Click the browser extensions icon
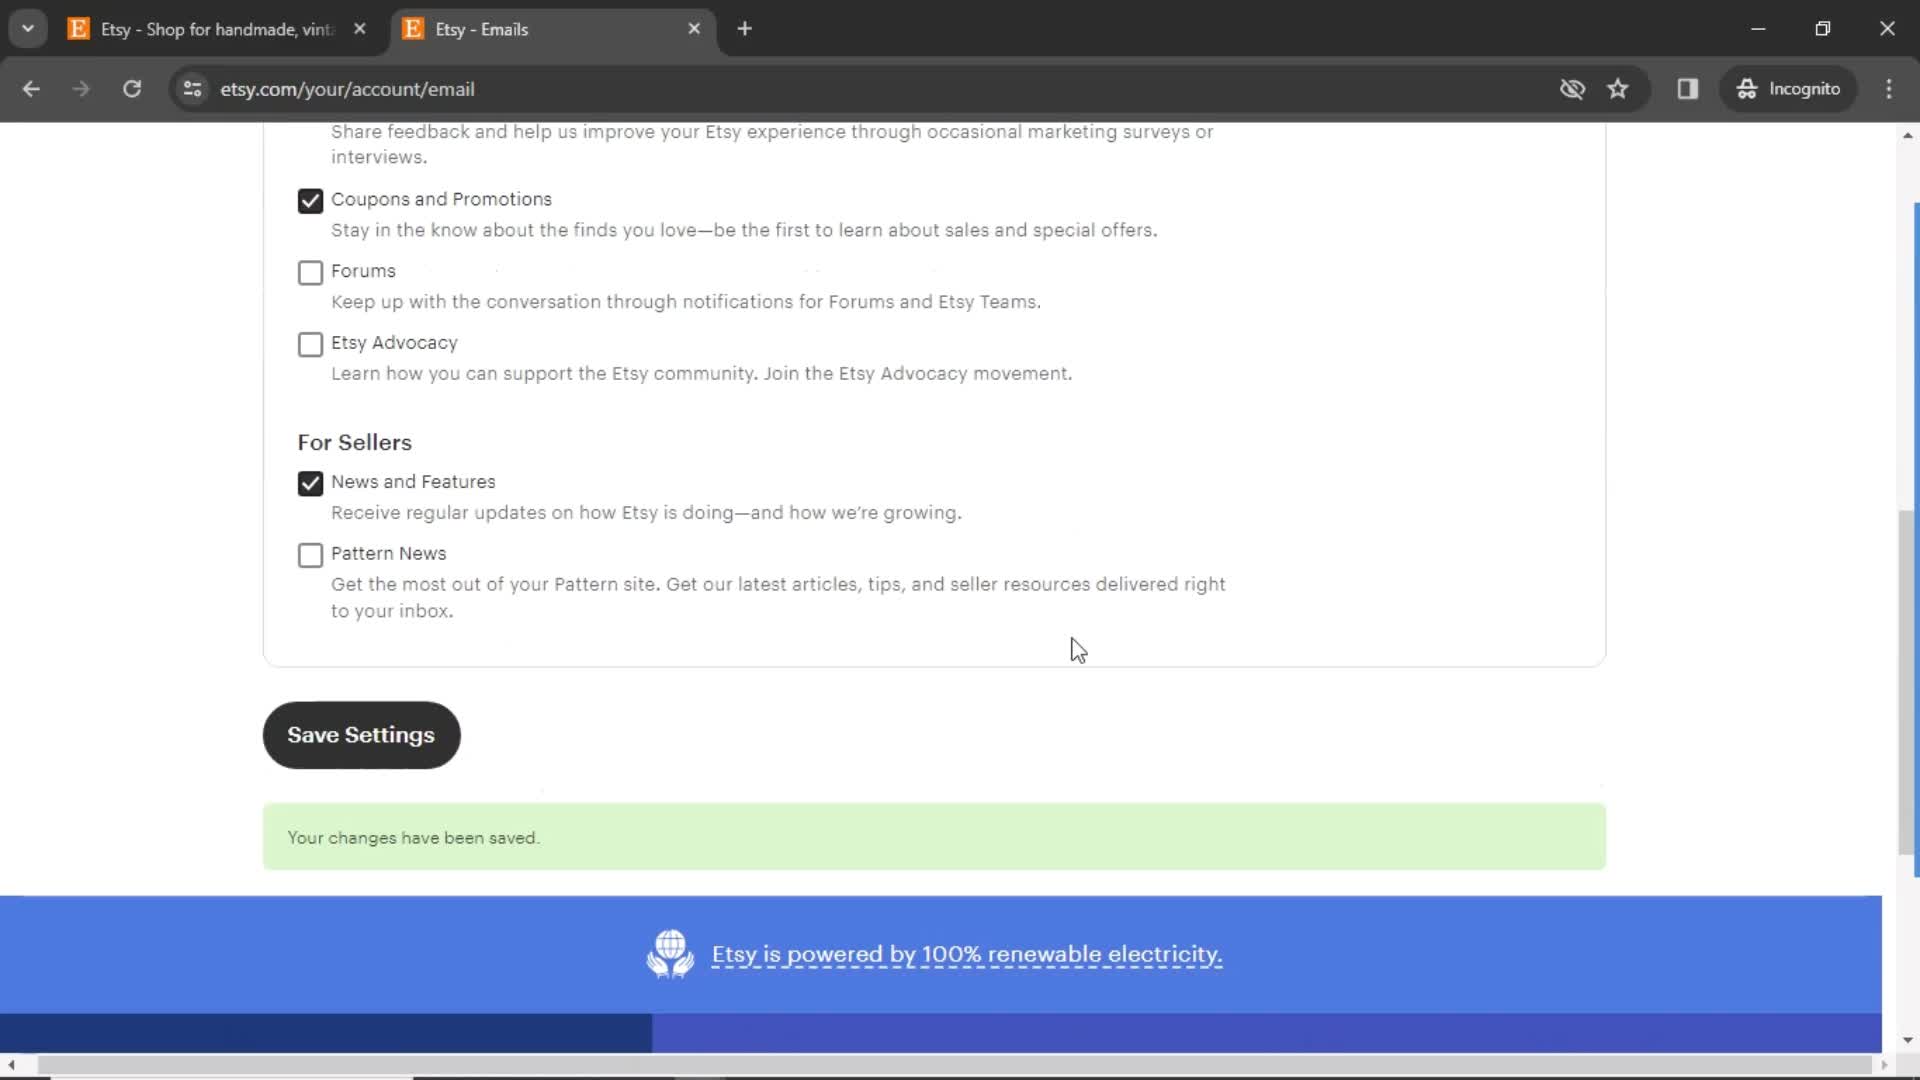Screen dimensions: 1920x1080 point(1688,88)
